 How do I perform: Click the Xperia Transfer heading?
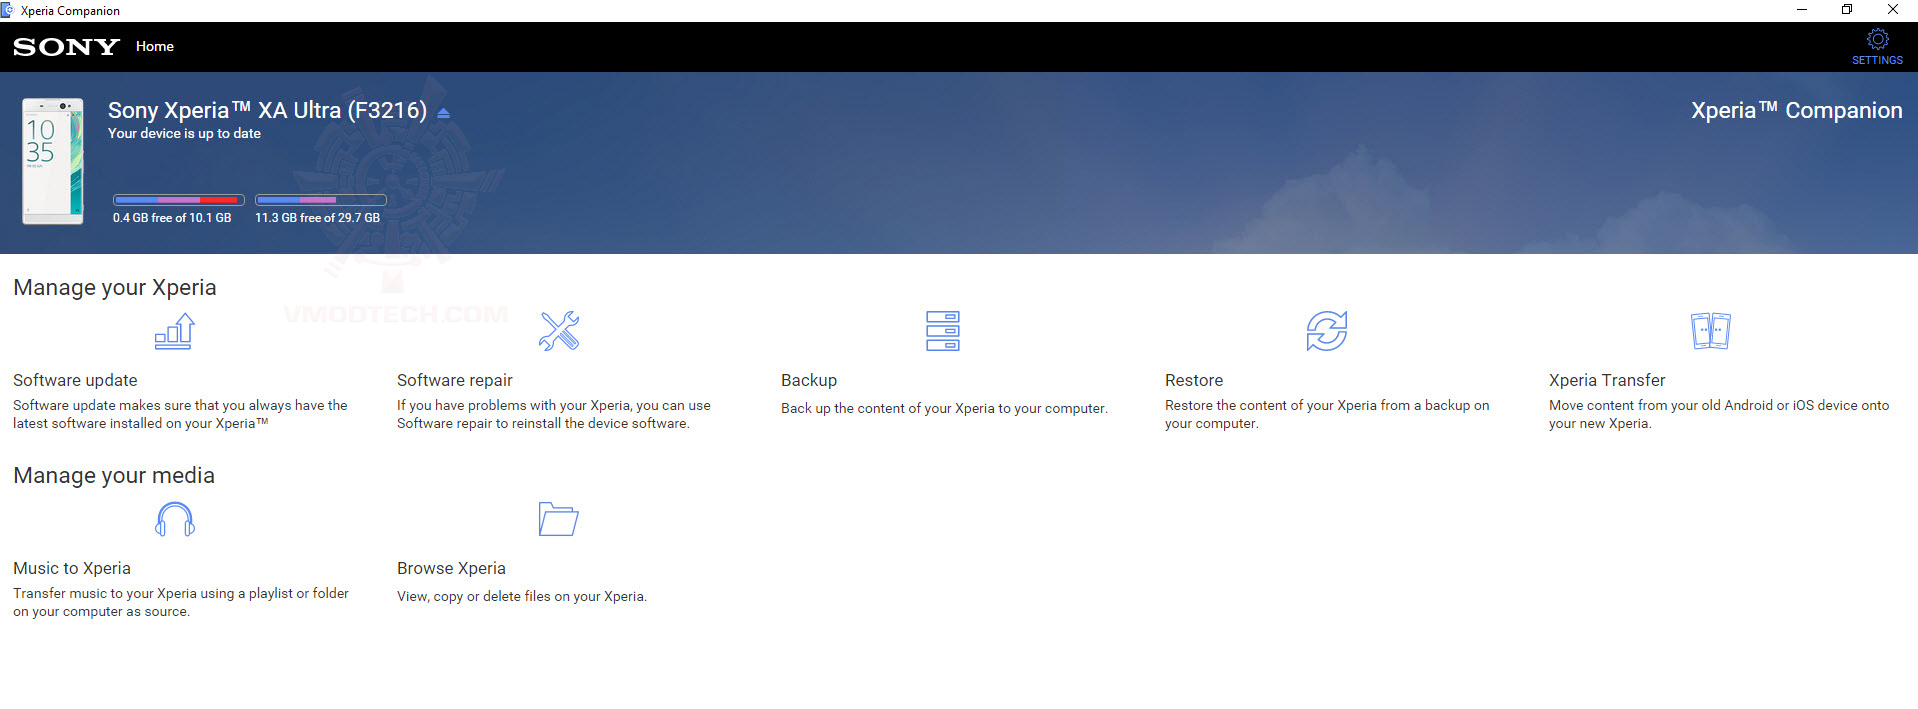(x=1607, y=380)
